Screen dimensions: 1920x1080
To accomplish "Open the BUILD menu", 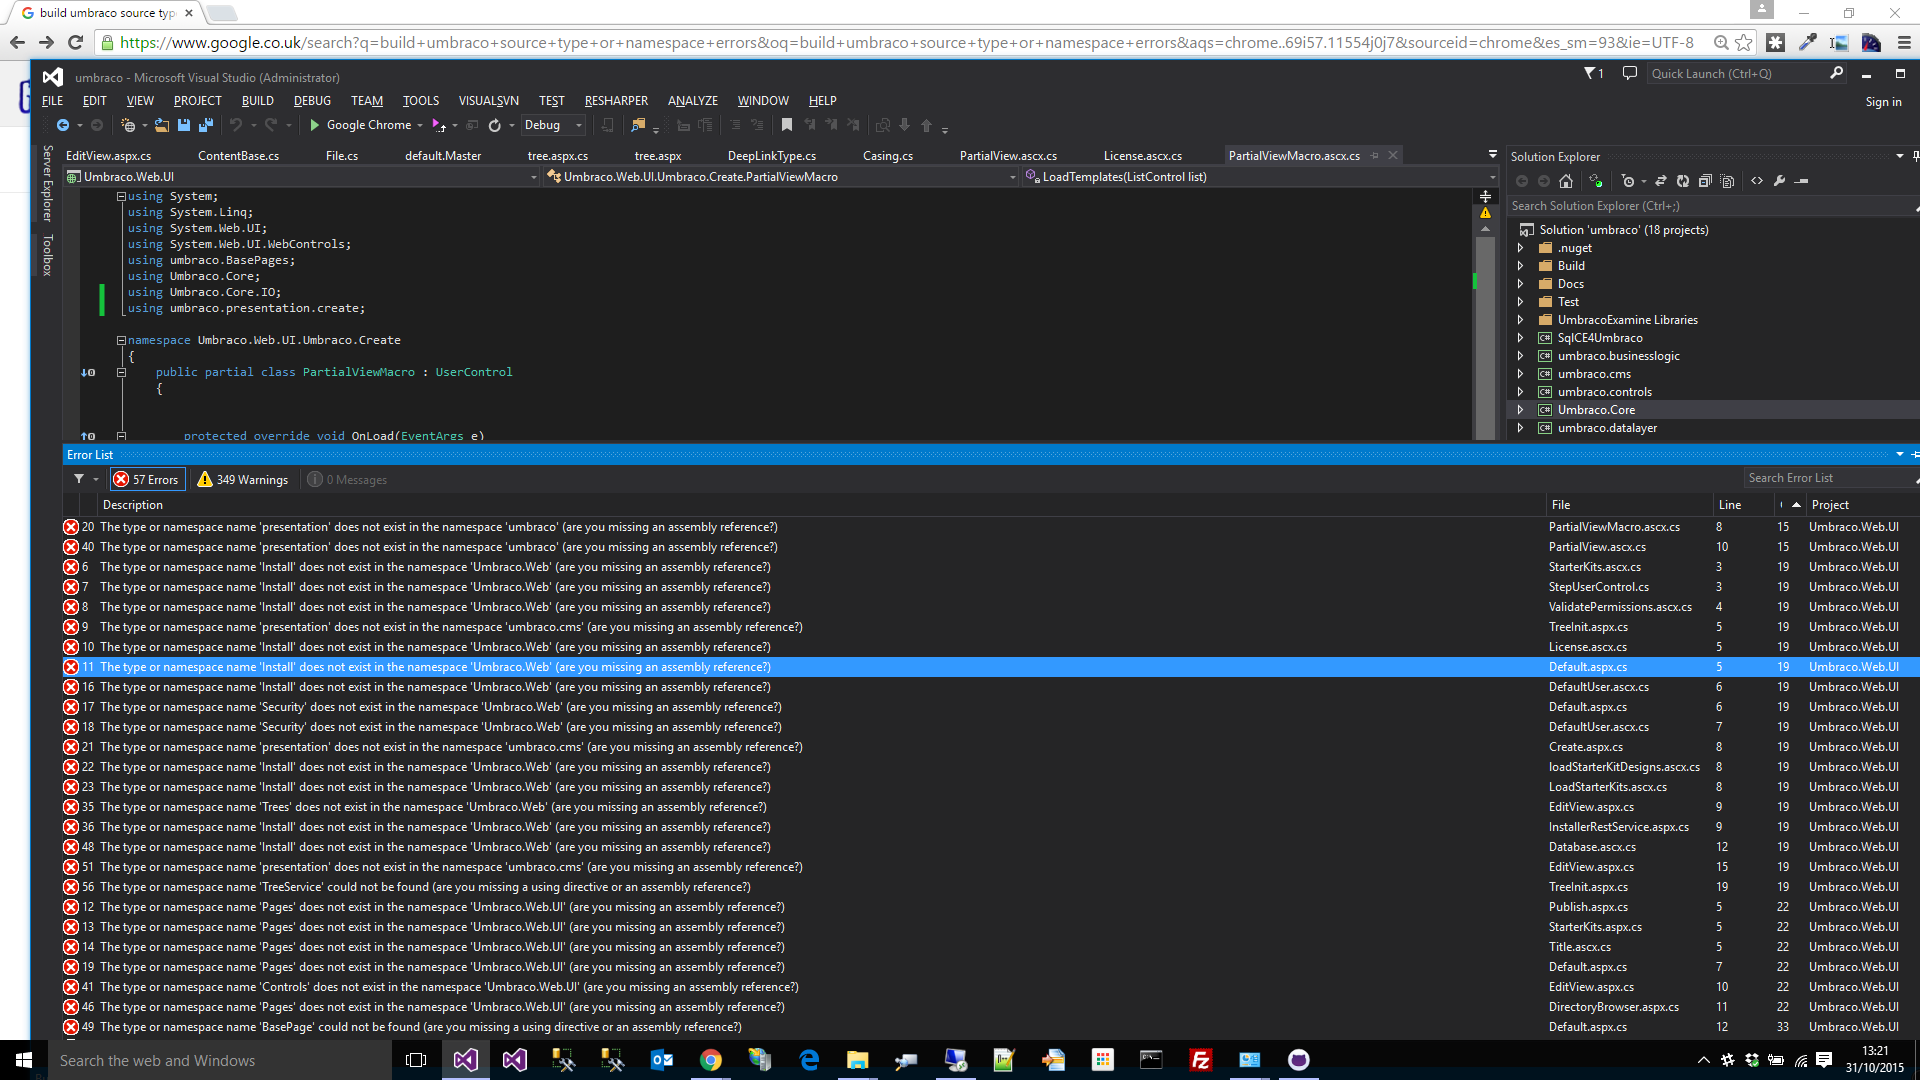I will [257, 101].
